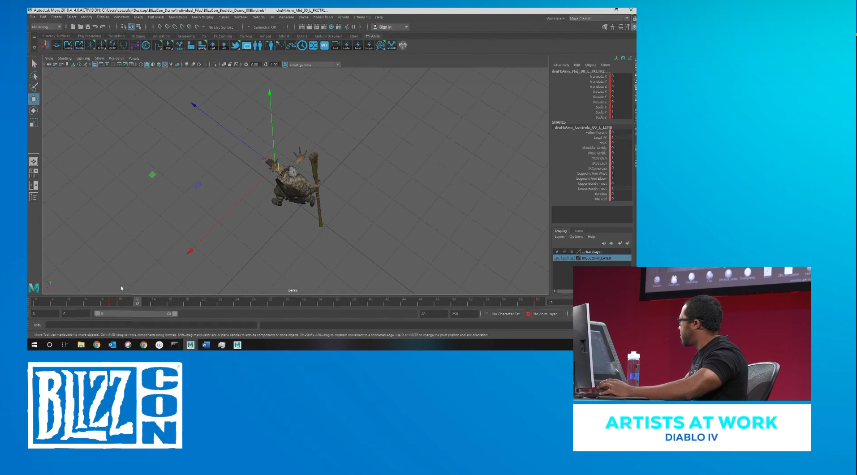The image size is (857, 475).
Task: Click the WI shelf icon
Action: point(325,45)
